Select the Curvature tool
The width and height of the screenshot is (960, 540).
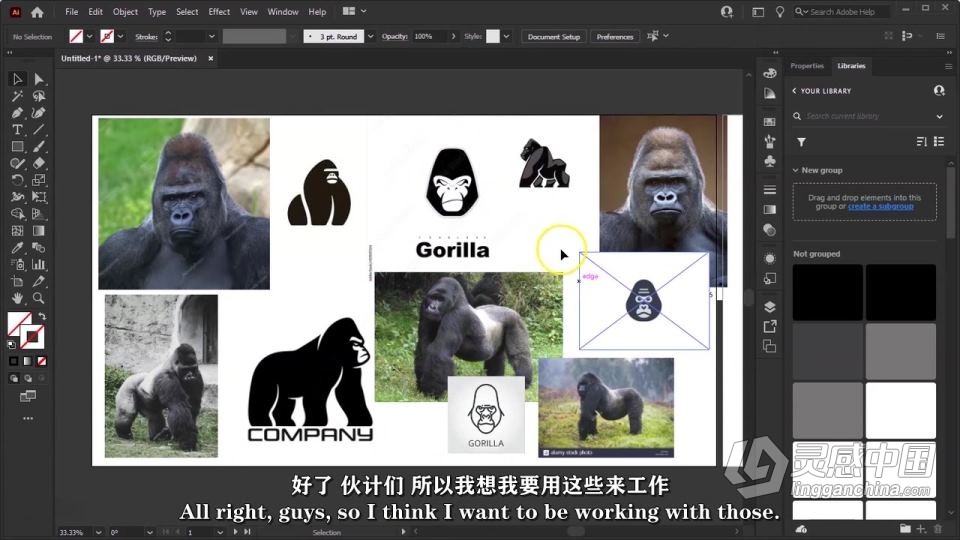pos(39,113)
